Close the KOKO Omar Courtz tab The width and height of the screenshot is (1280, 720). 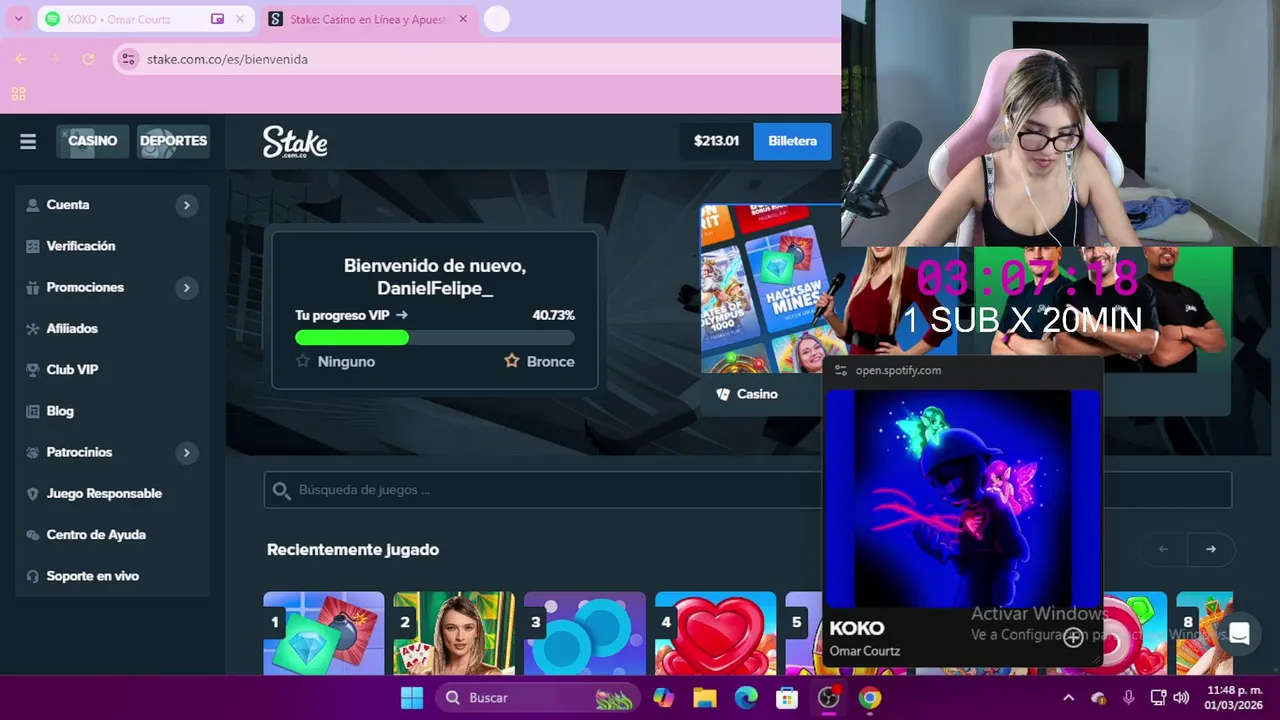click(x=240, y=19)
